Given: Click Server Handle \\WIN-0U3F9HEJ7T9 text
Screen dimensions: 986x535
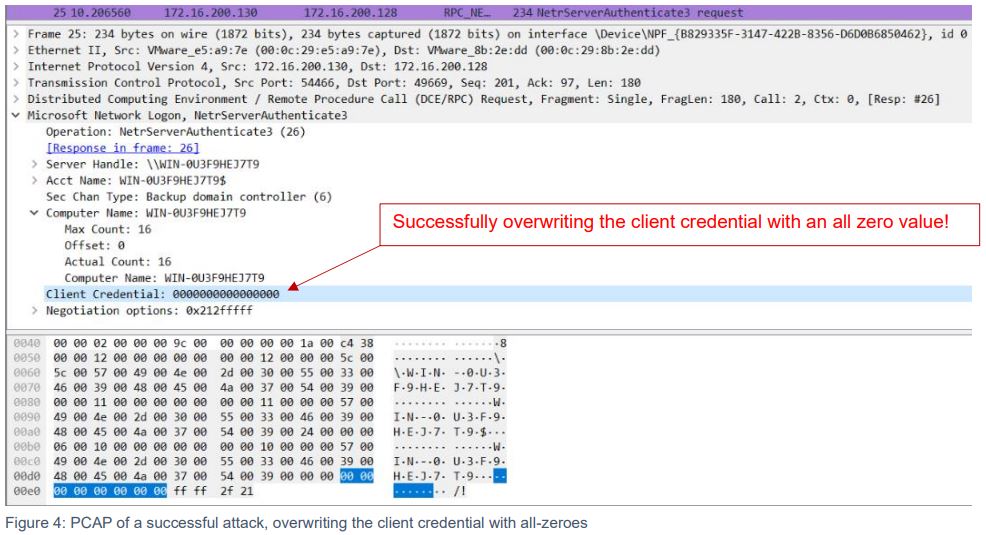Looking at the screenshot, I should point(152,164).
